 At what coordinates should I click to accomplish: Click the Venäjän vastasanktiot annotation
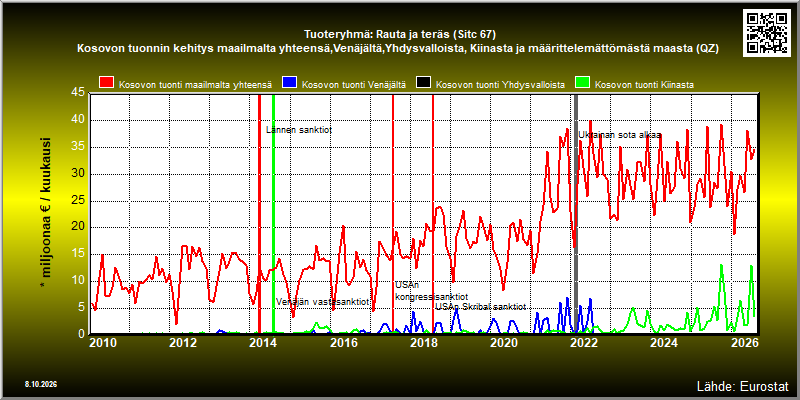click(322, 302)
